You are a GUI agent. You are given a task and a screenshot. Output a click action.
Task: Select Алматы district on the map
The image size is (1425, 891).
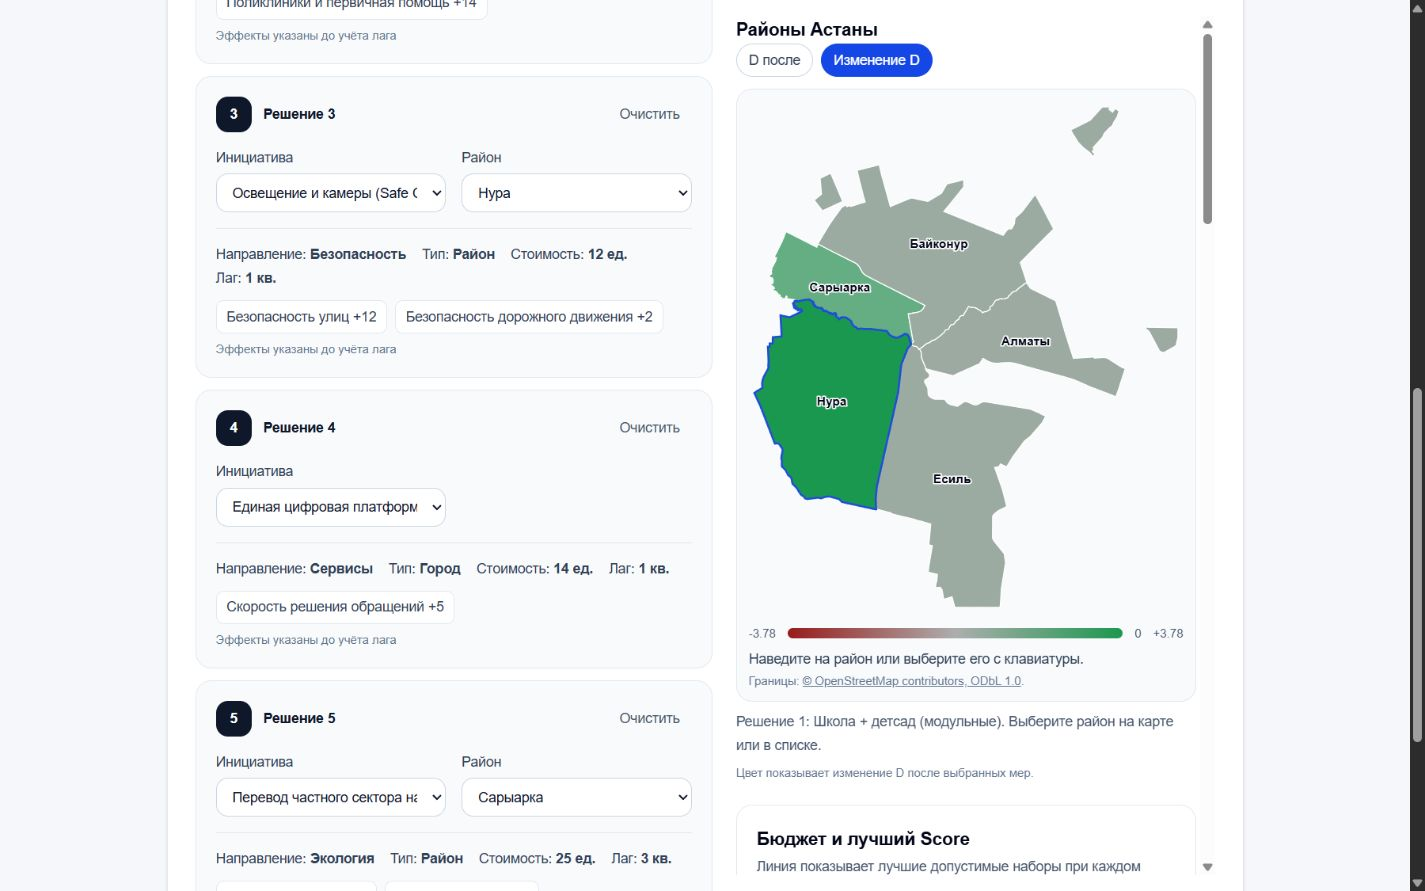1025,341
